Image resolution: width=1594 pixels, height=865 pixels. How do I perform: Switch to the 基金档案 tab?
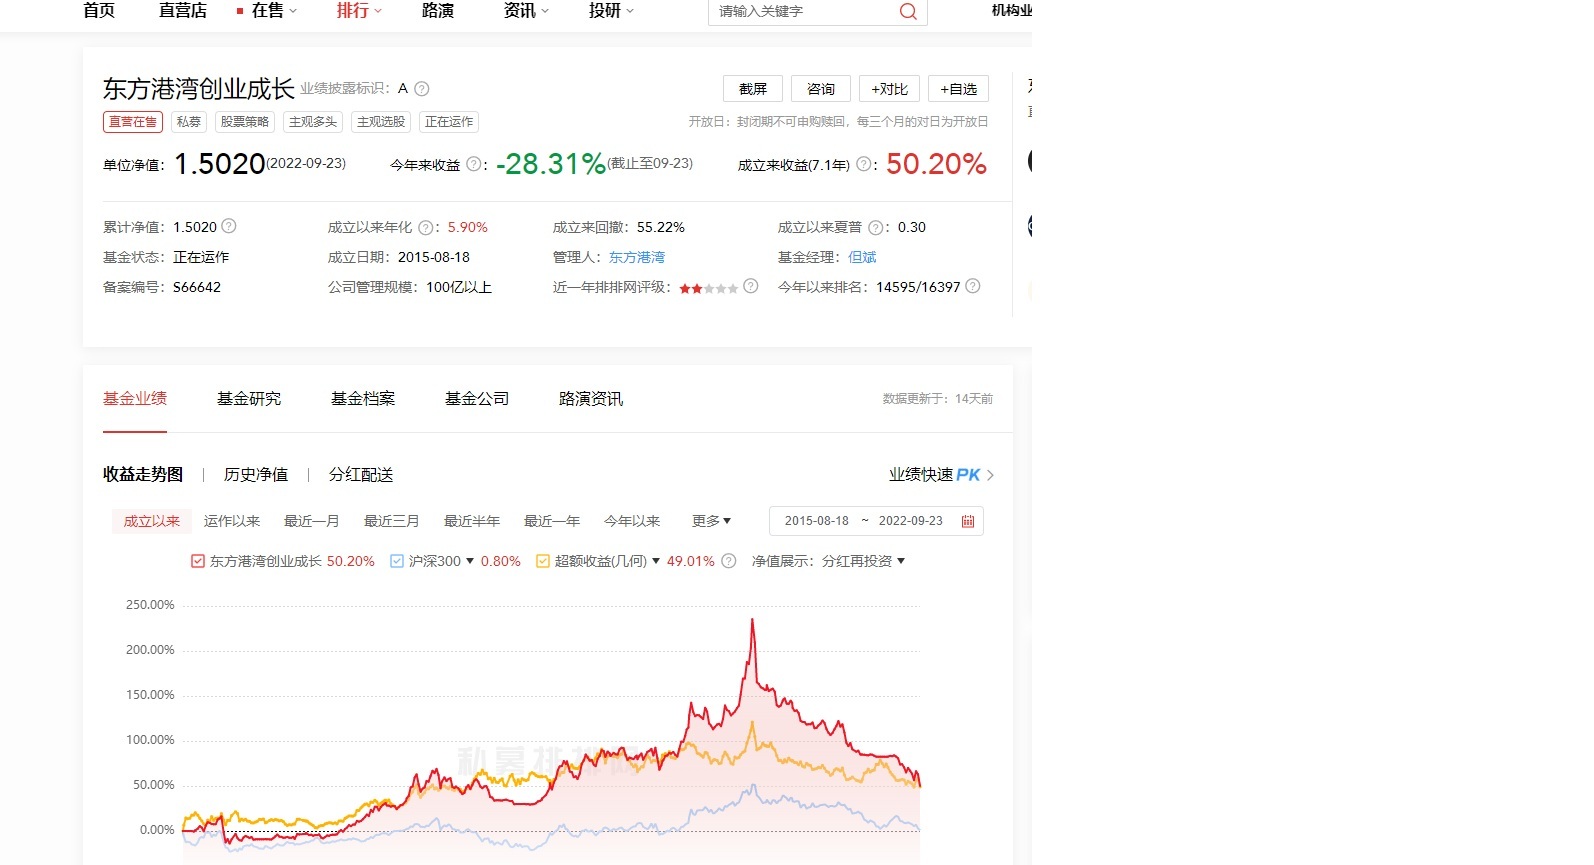pos(363,399)
